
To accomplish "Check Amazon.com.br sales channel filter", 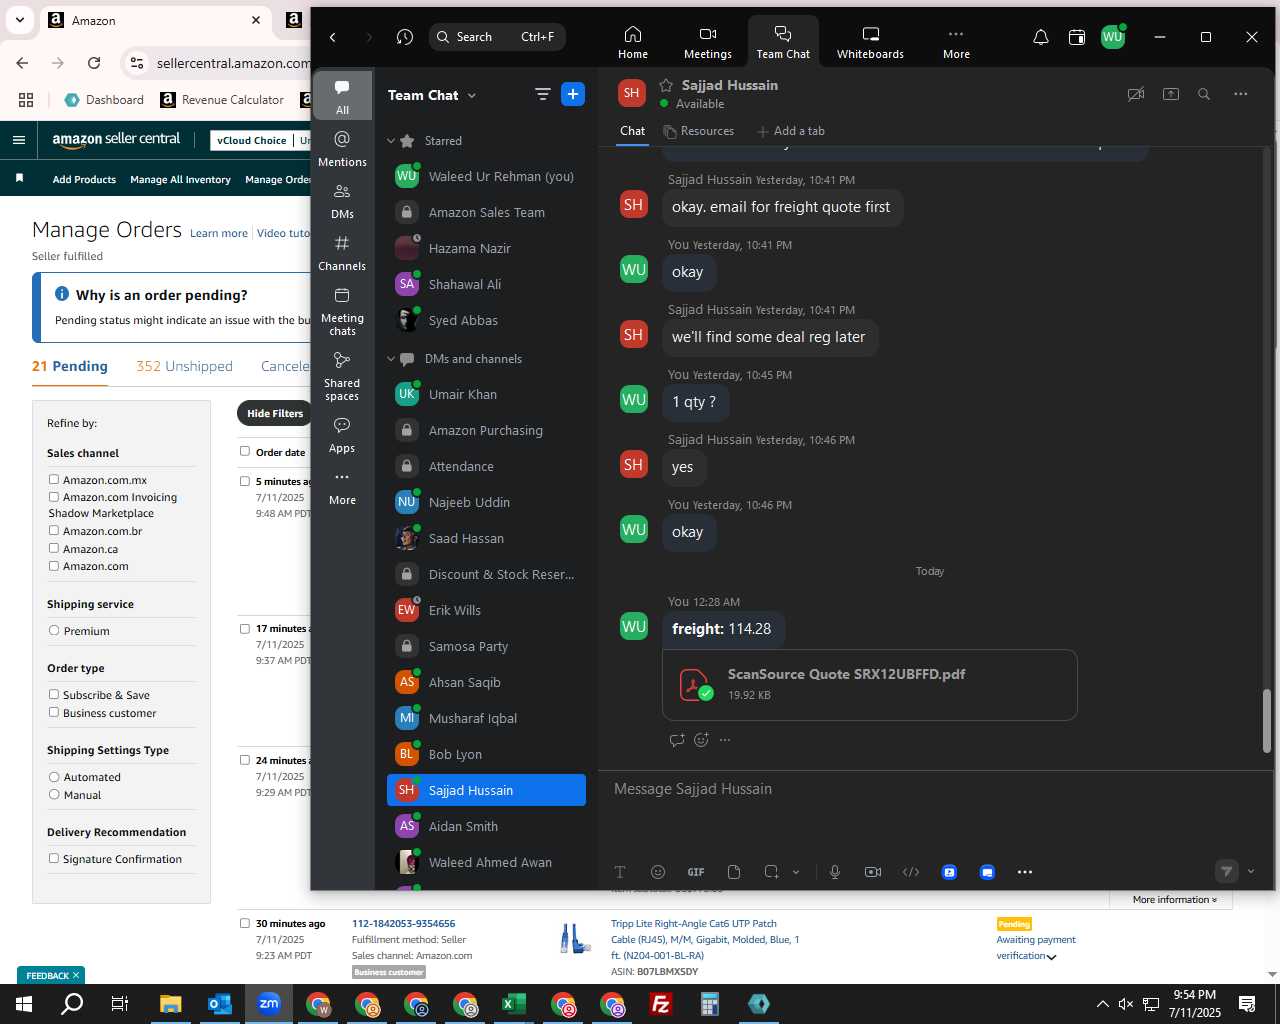I will 54,531.
